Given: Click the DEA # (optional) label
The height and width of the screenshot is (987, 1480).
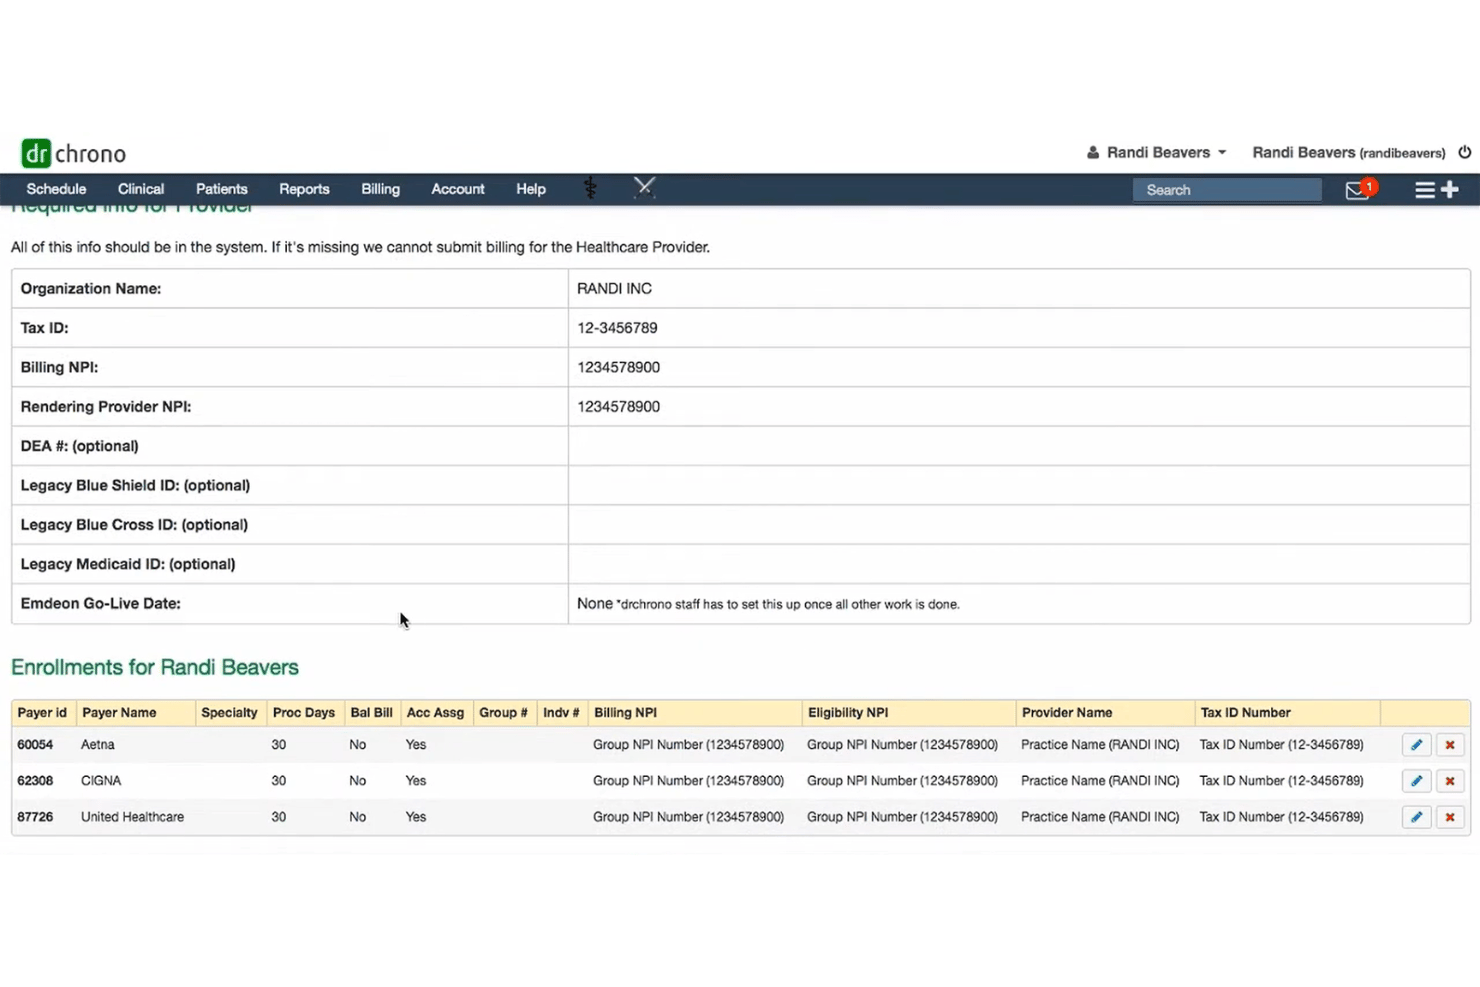Looking at the screenshot, I should coord(80,446).
